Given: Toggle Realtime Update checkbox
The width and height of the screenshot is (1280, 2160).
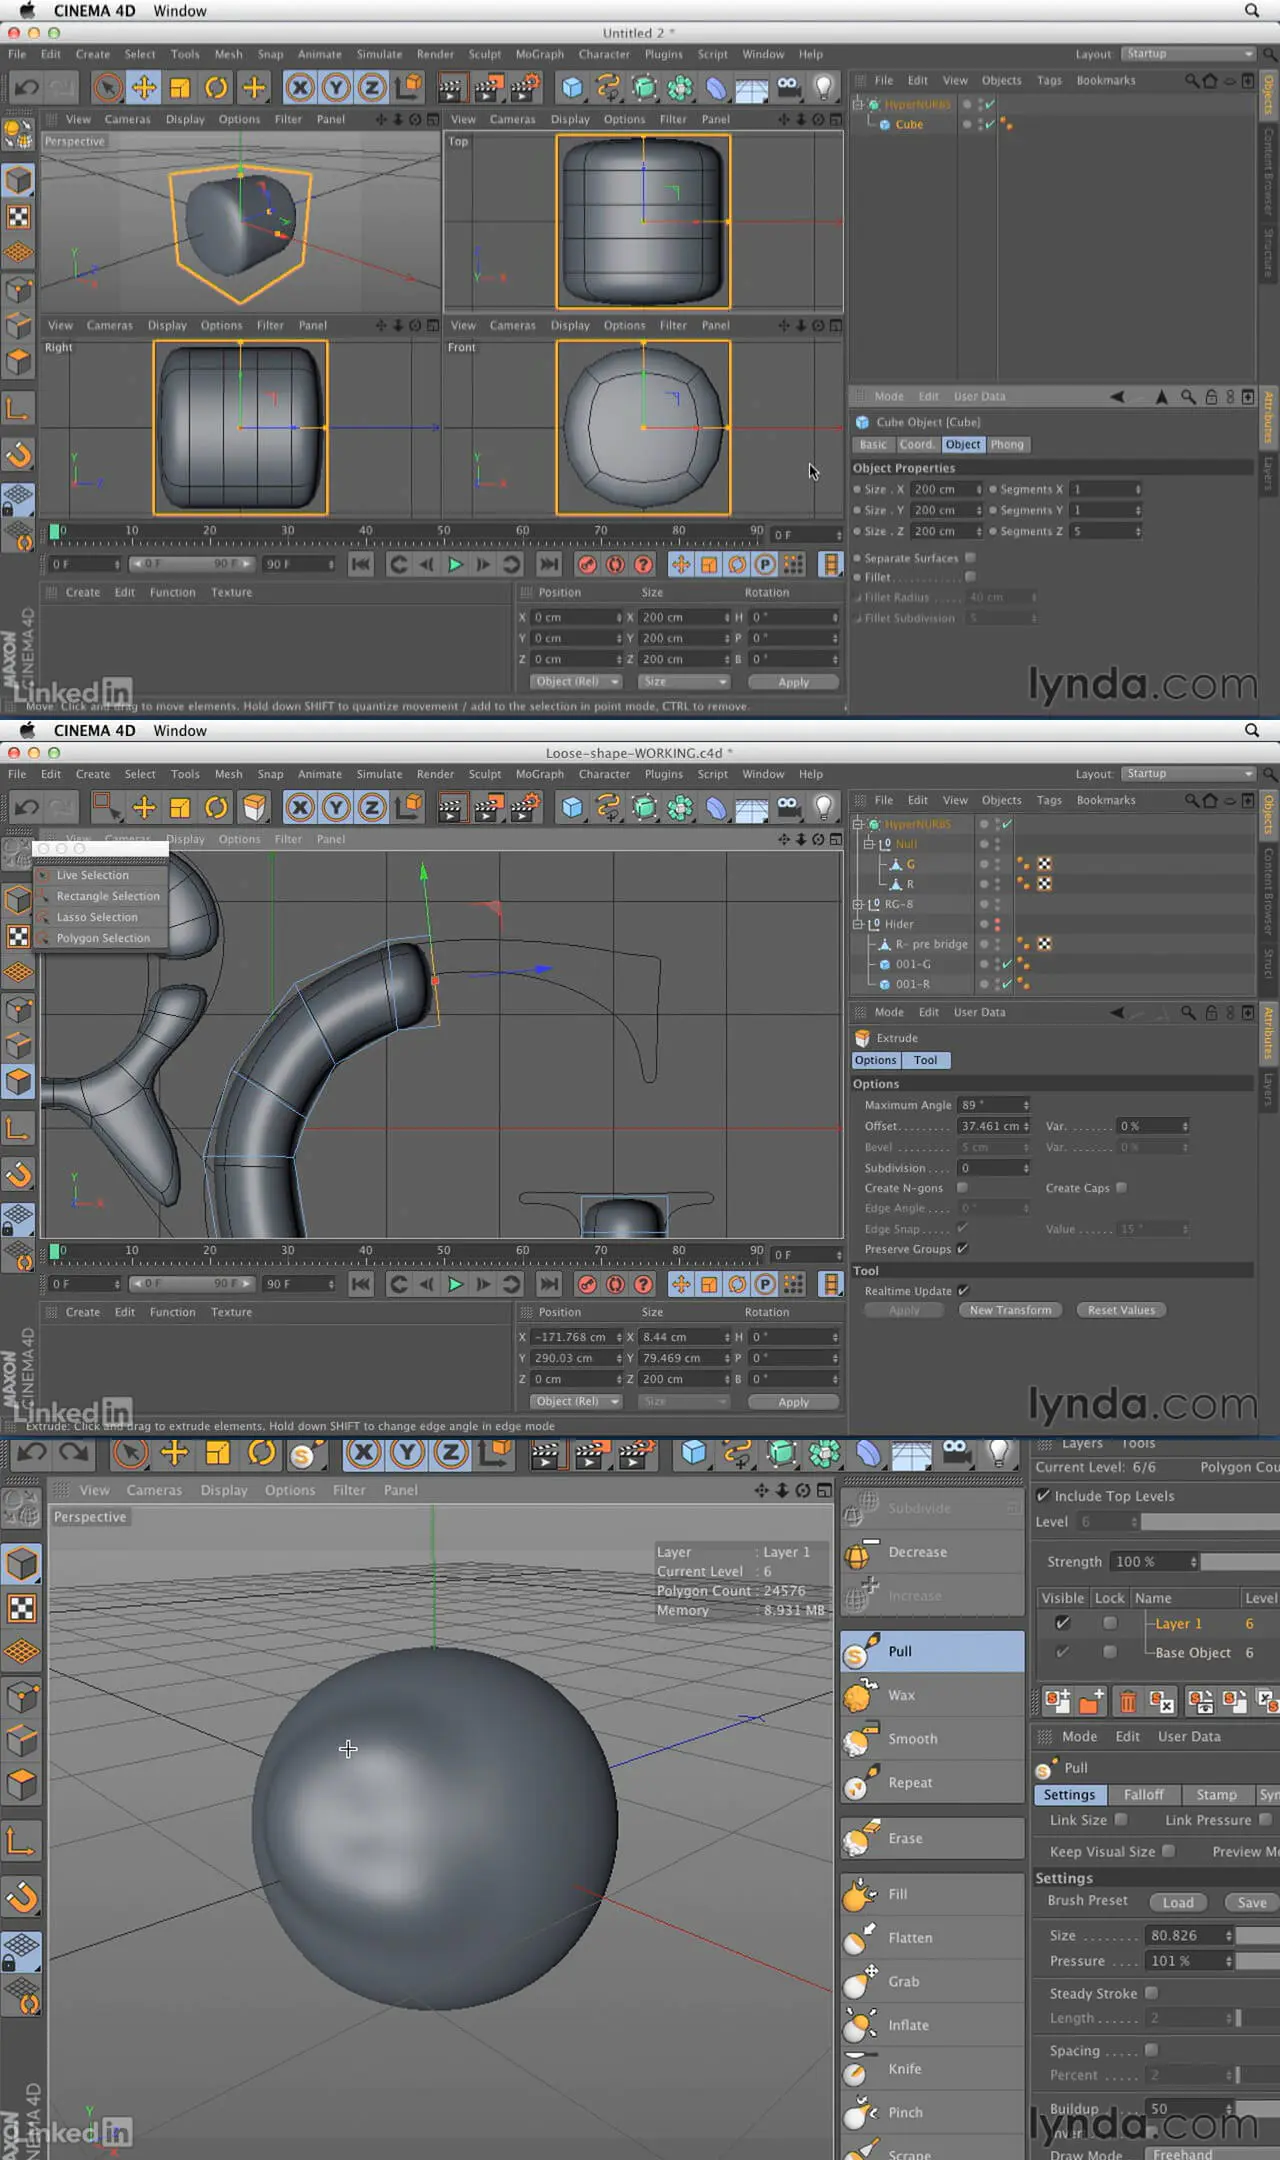Looking at the screenshot, I should click(963, 1291).
